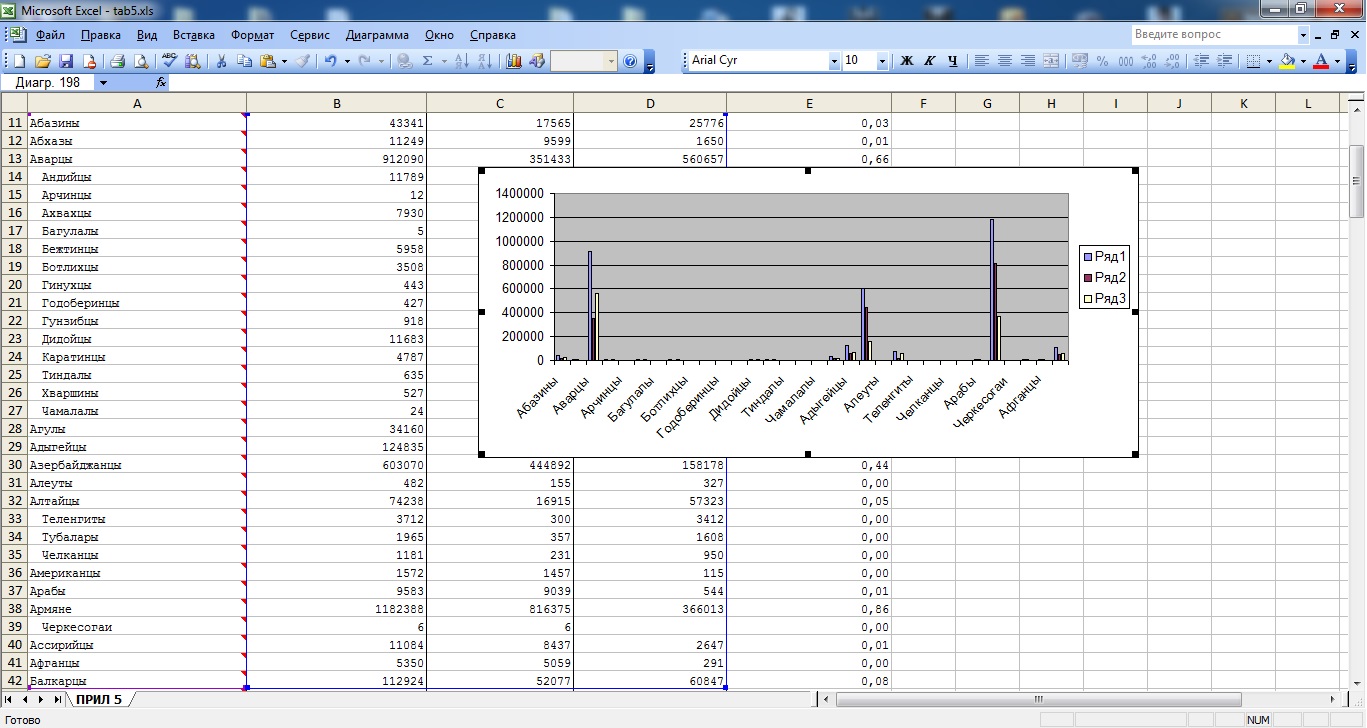Click the Cut scissors icon
This screenshot has height=728, width=1367.
pos(221,61)
